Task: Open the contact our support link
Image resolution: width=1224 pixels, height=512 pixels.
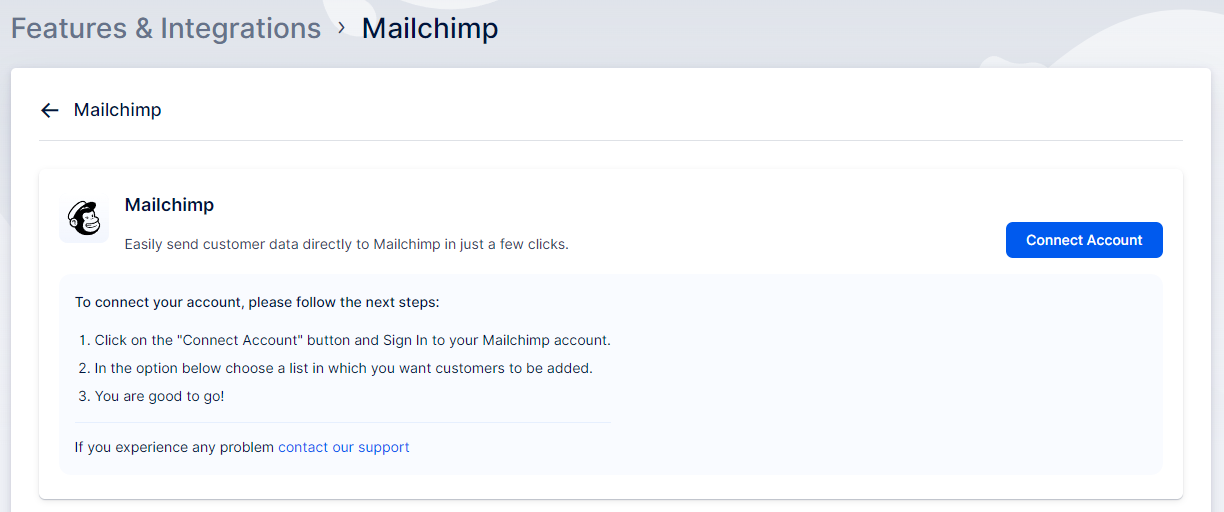Action: pos(343,447)
